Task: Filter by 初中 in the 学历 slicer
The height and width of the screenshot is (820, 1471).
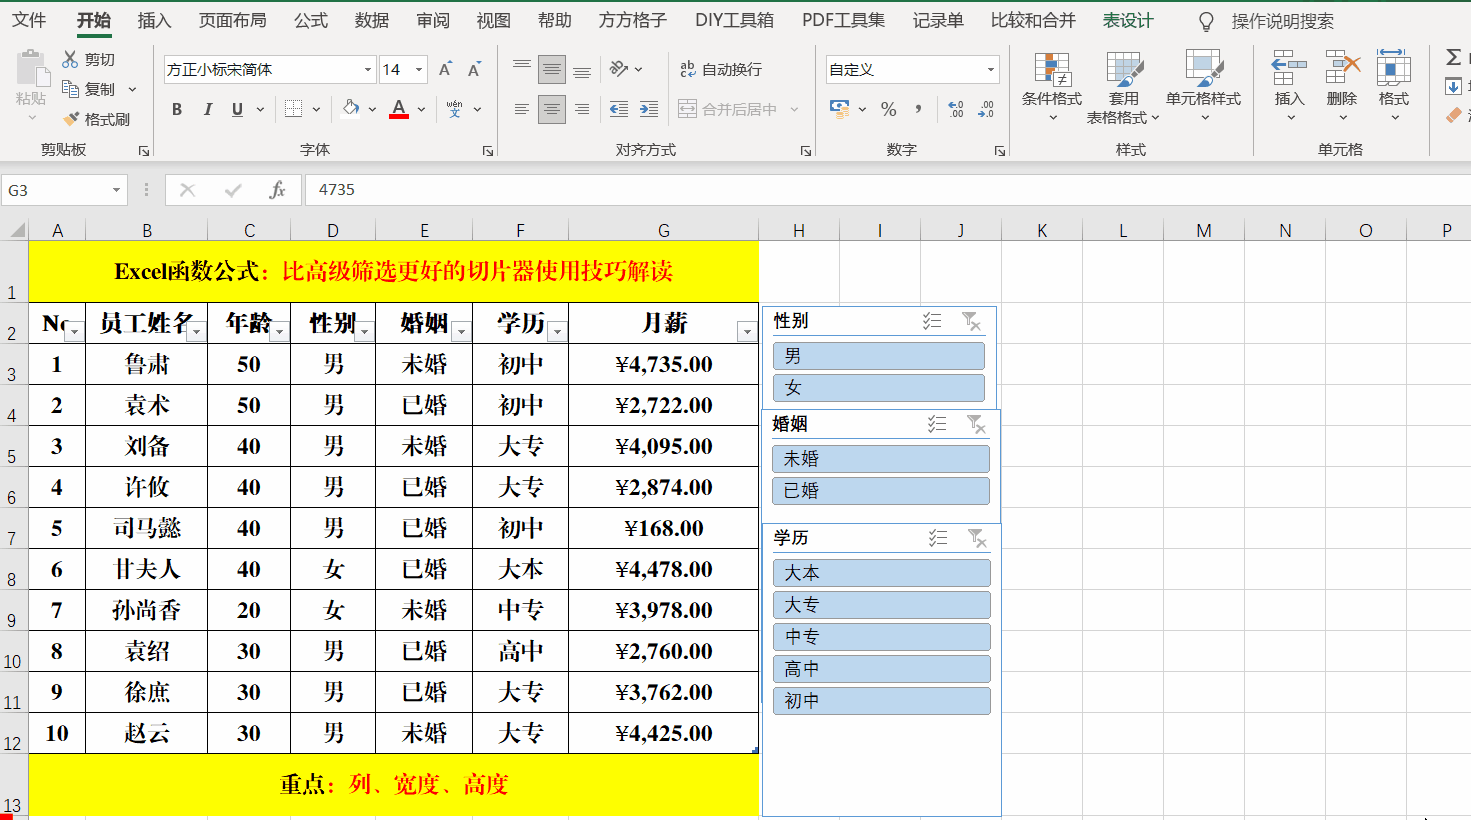Action: 882,701
